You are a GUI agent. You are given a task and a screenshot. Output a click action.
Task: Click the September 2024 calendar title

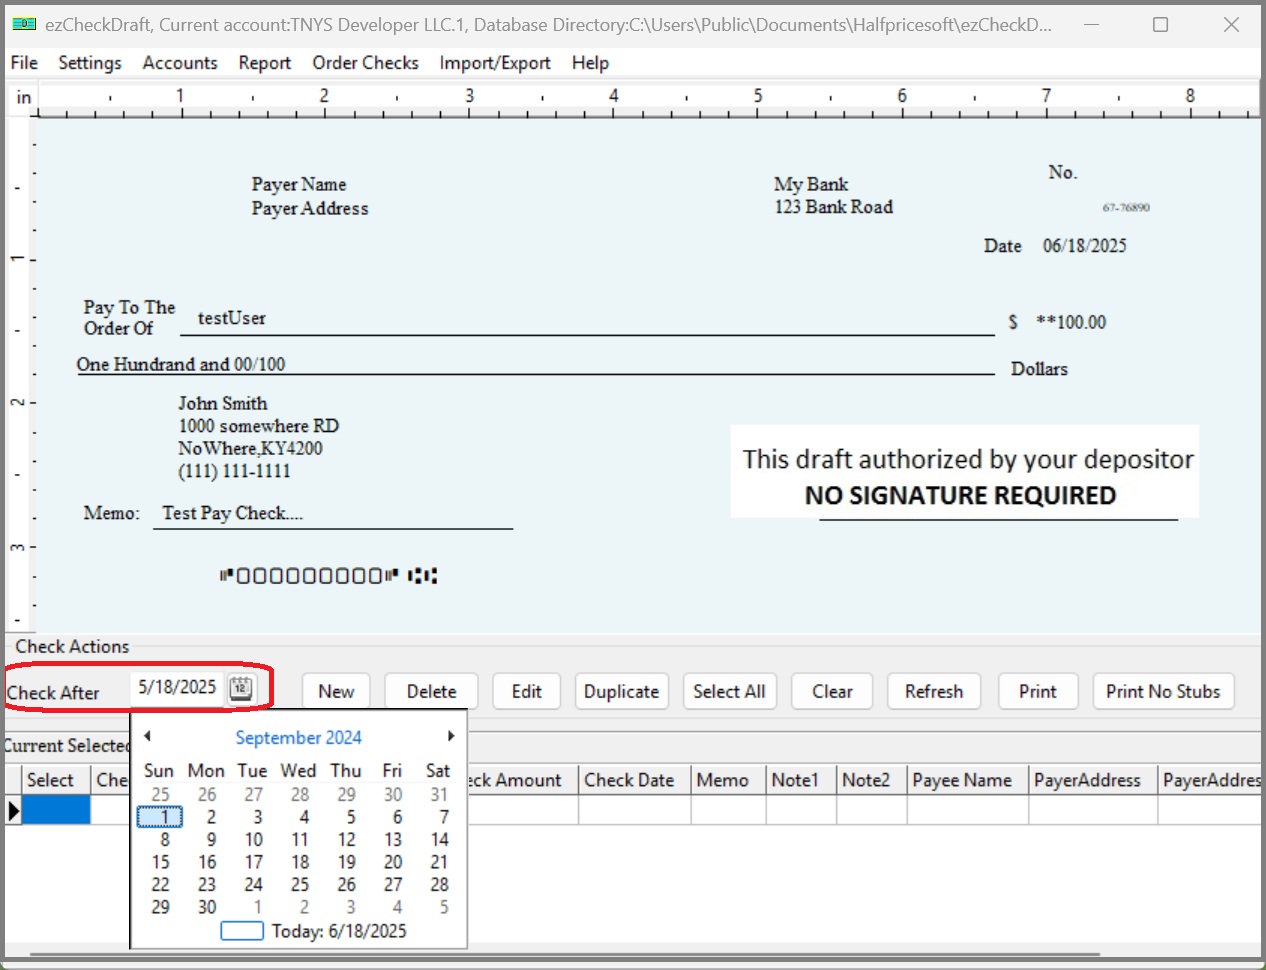pyautogui.click(x=298, y=737)
